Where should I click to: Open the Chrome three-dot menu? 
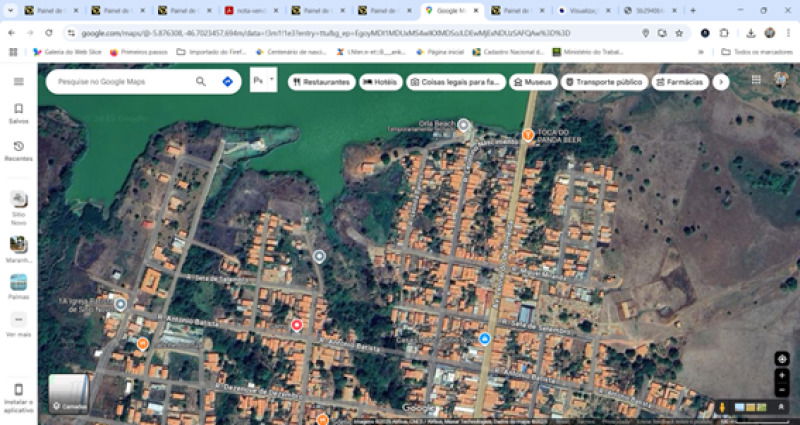(788, 33)
